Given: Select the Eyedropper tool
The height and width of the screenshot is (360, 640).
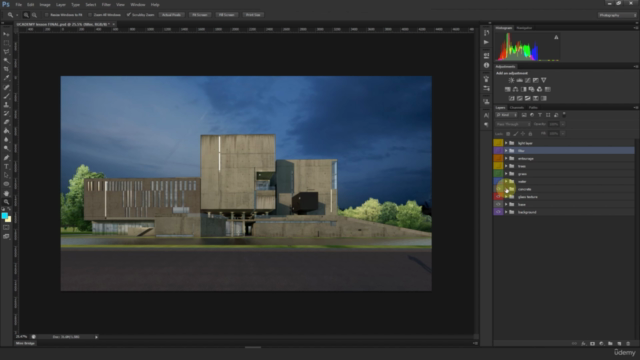Looking at the screenshot, I should coord(6,78).
